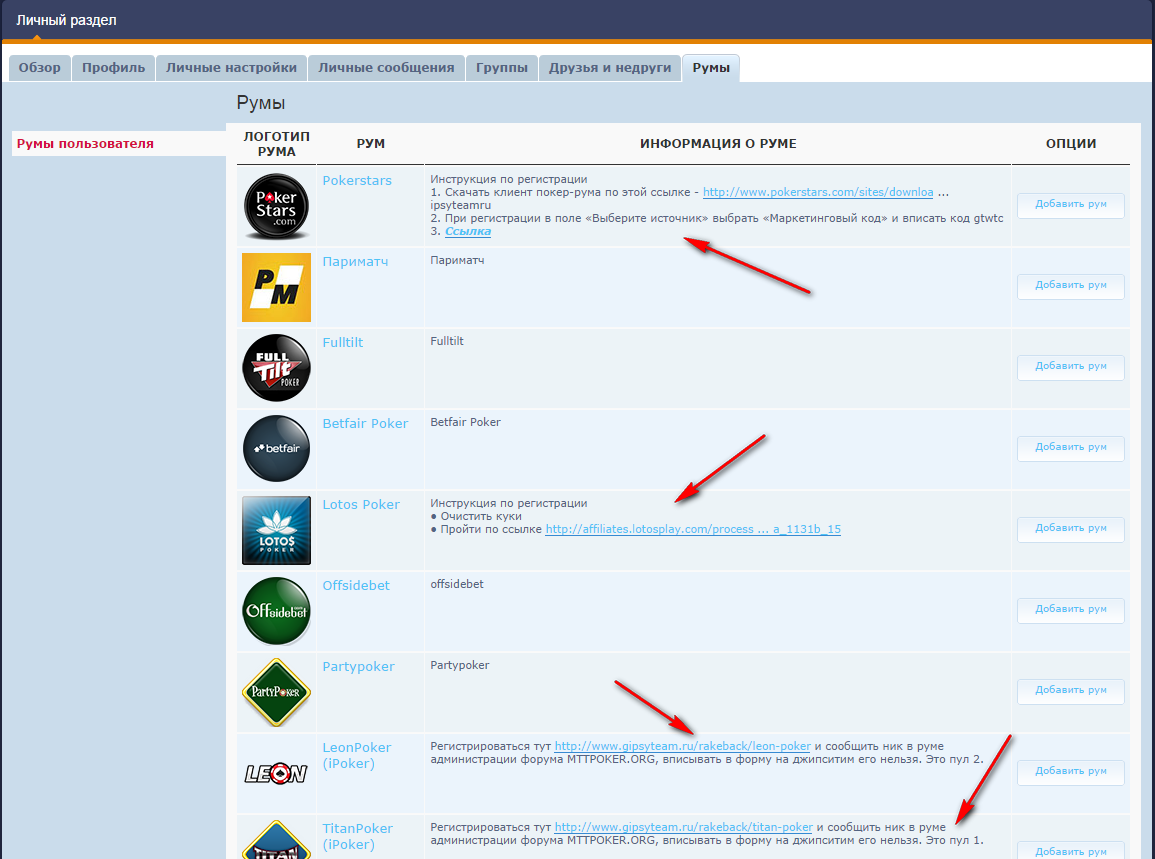Select Румы пользователя in the sidebar
The image size is (1155, 859).
[85, 144]
